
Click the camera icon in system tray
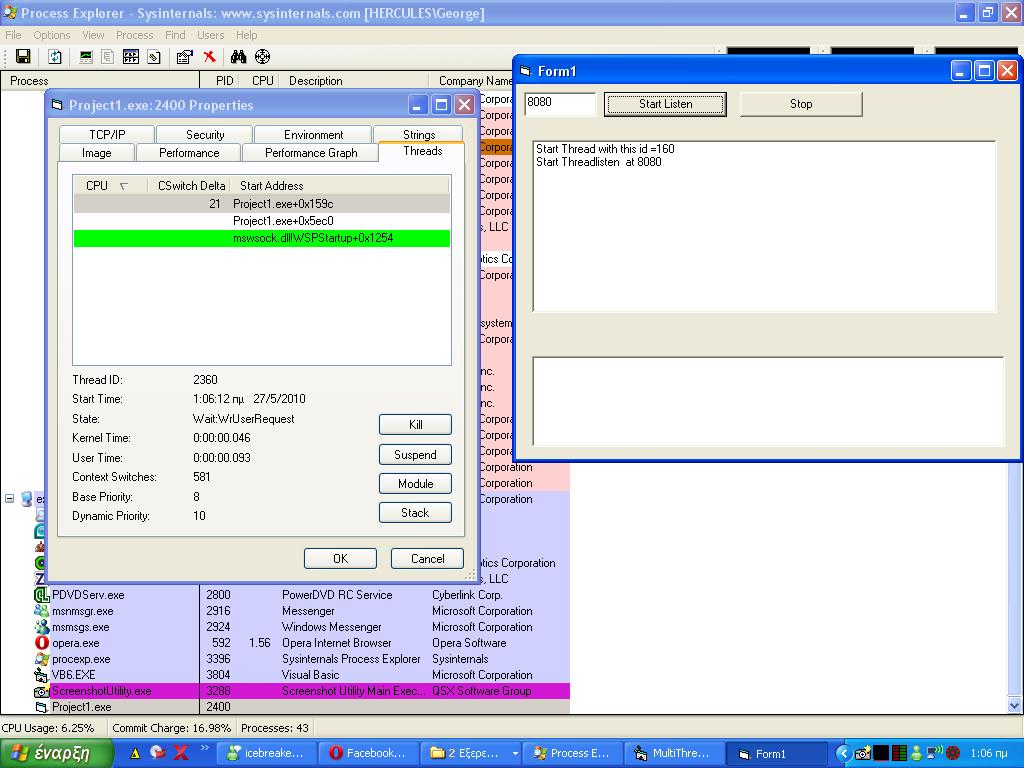pos(863,754)
